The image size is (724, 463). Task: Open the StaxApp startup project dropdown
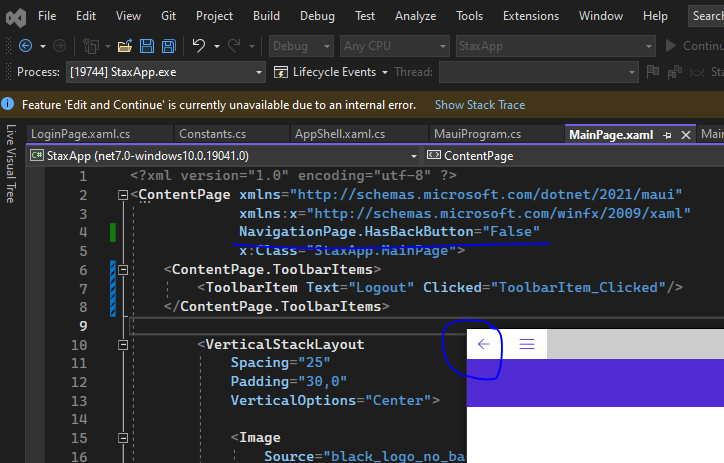click(556, 46)
